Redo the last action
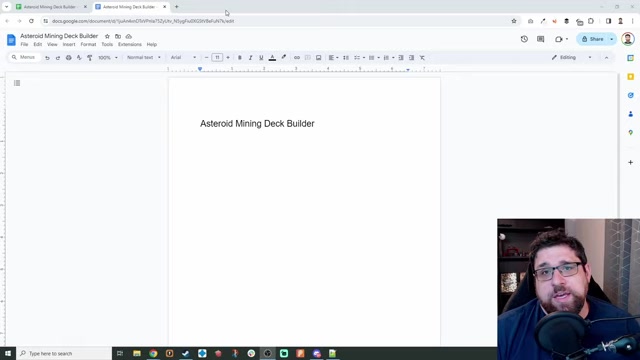 (x=58, y=58)
